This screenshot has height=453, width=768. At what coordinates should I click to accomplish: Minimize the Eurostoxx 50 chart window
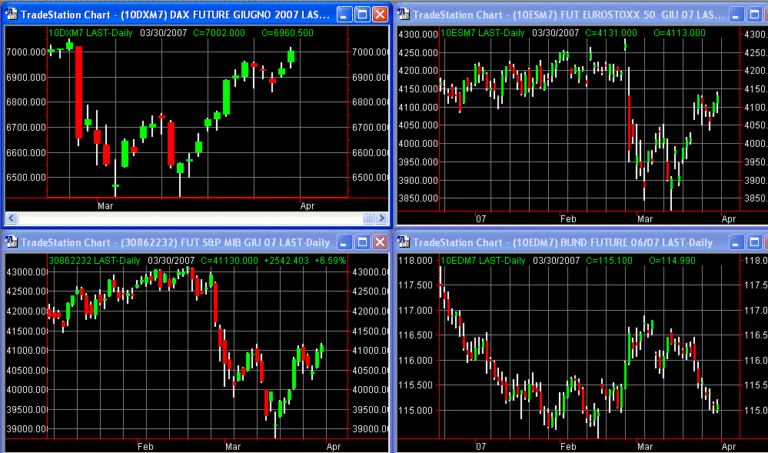(x=737, y=15)
